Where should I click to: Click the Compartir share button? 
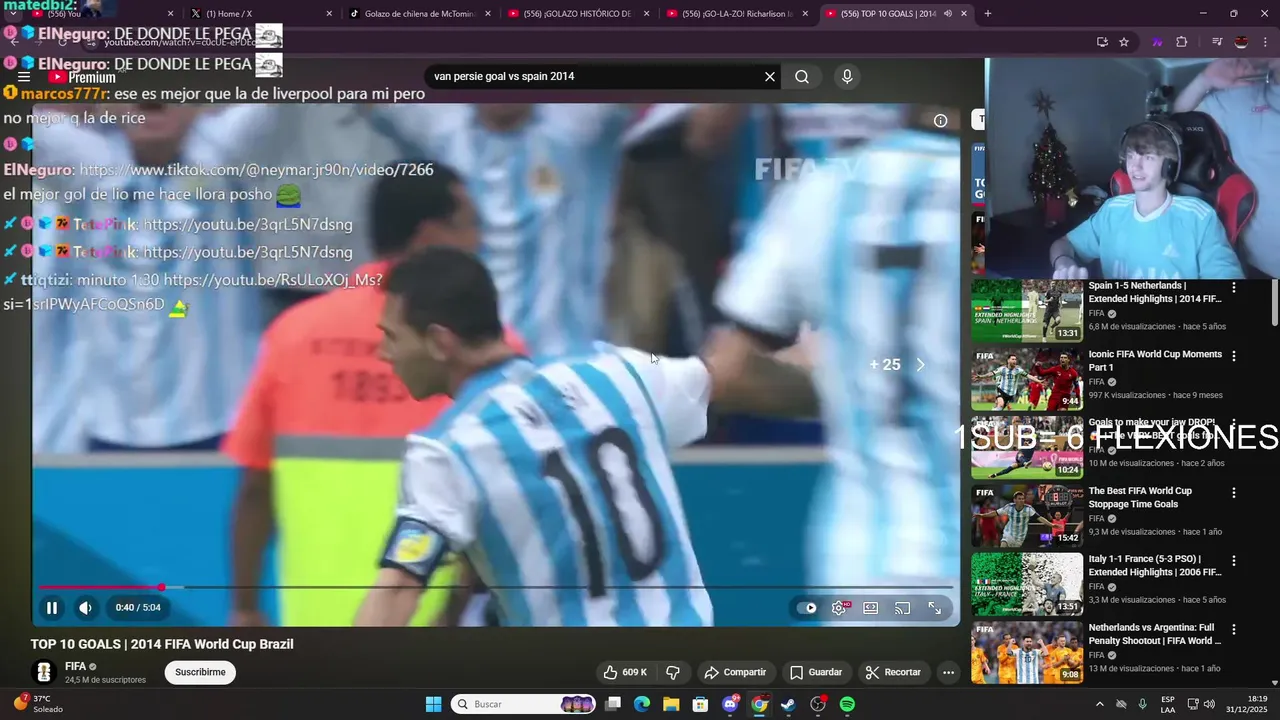[735, 672]
